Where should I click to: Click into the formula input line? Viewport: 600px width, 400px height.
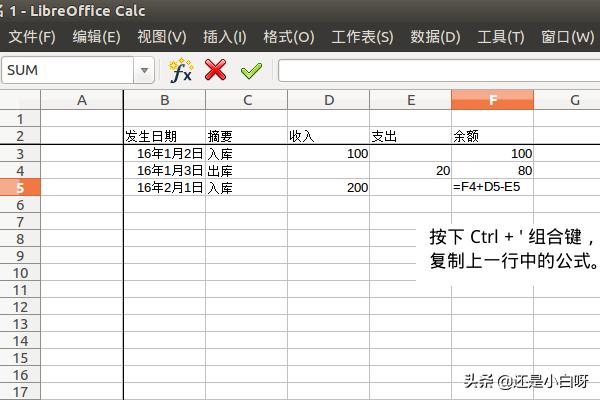(439, 70)
